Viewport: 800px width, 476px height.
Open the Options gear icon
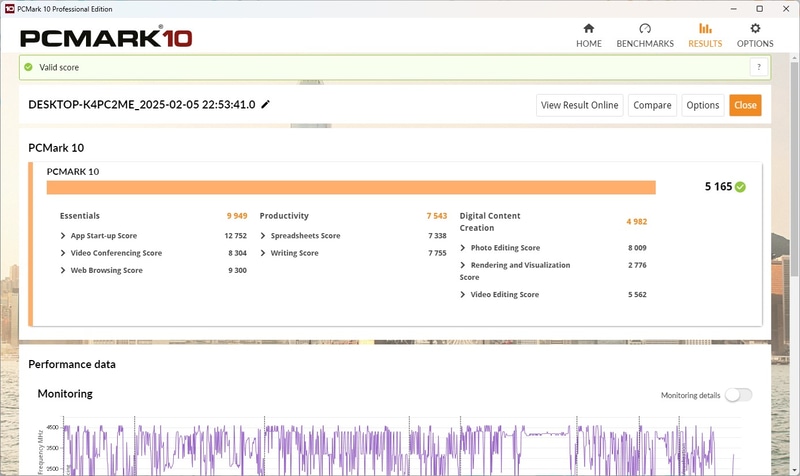[x=755, y=28]
